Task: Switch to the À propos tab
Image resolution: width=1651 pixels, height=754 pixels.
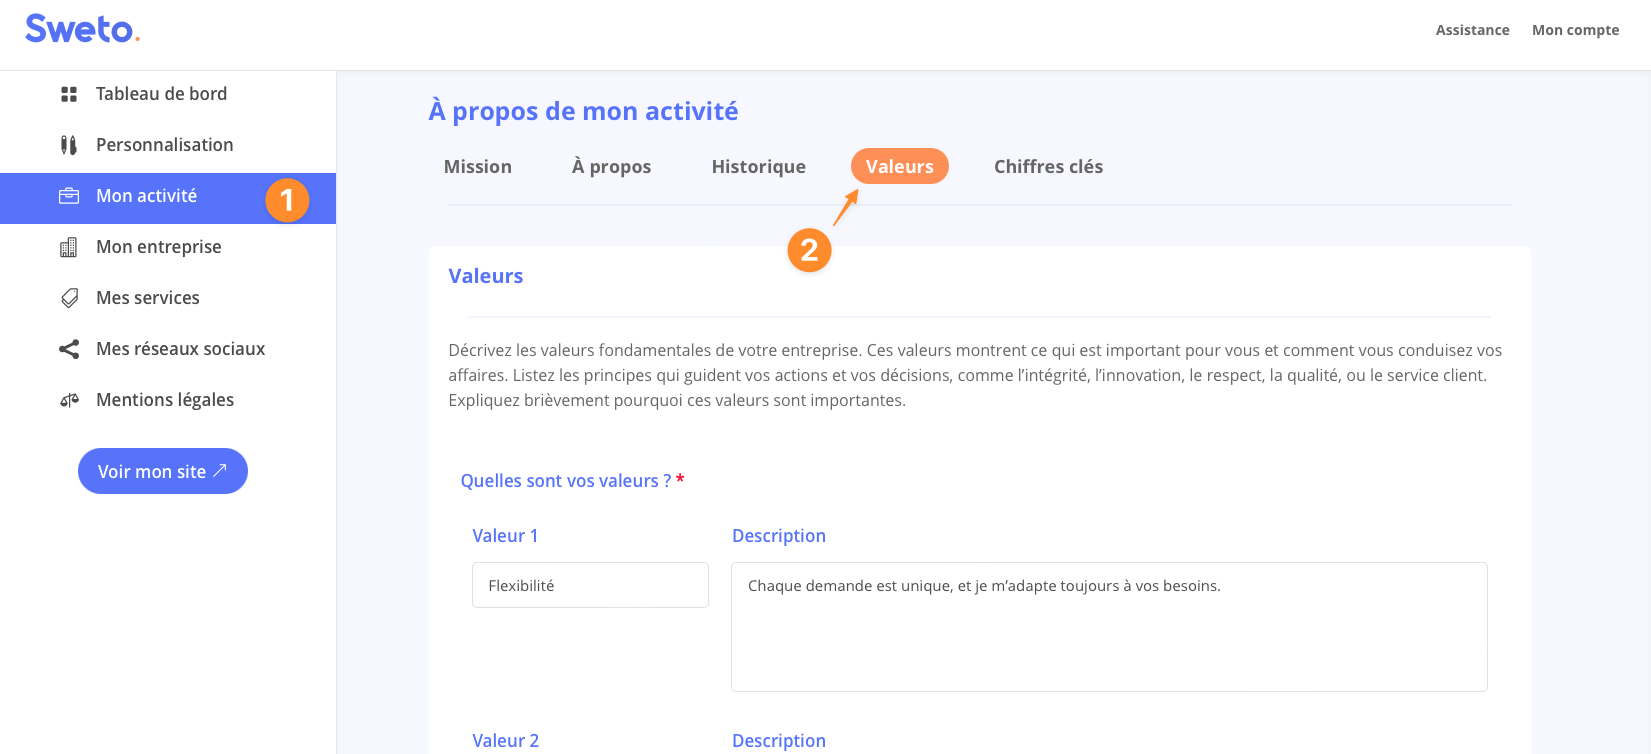Action: [611, 167]
